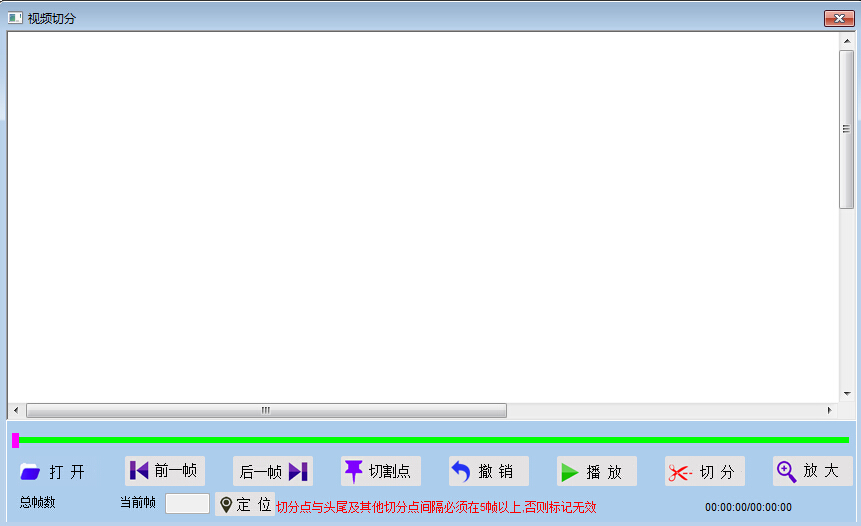861x526 pixels.
Task: Click the scroll right arrow of preview
Action: (830, 410)
